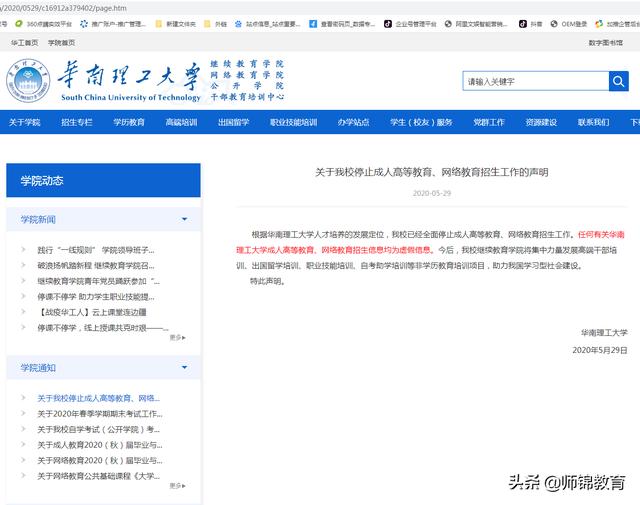
Task: Open the 数字图书馆 link
Action: click(606, 42)
